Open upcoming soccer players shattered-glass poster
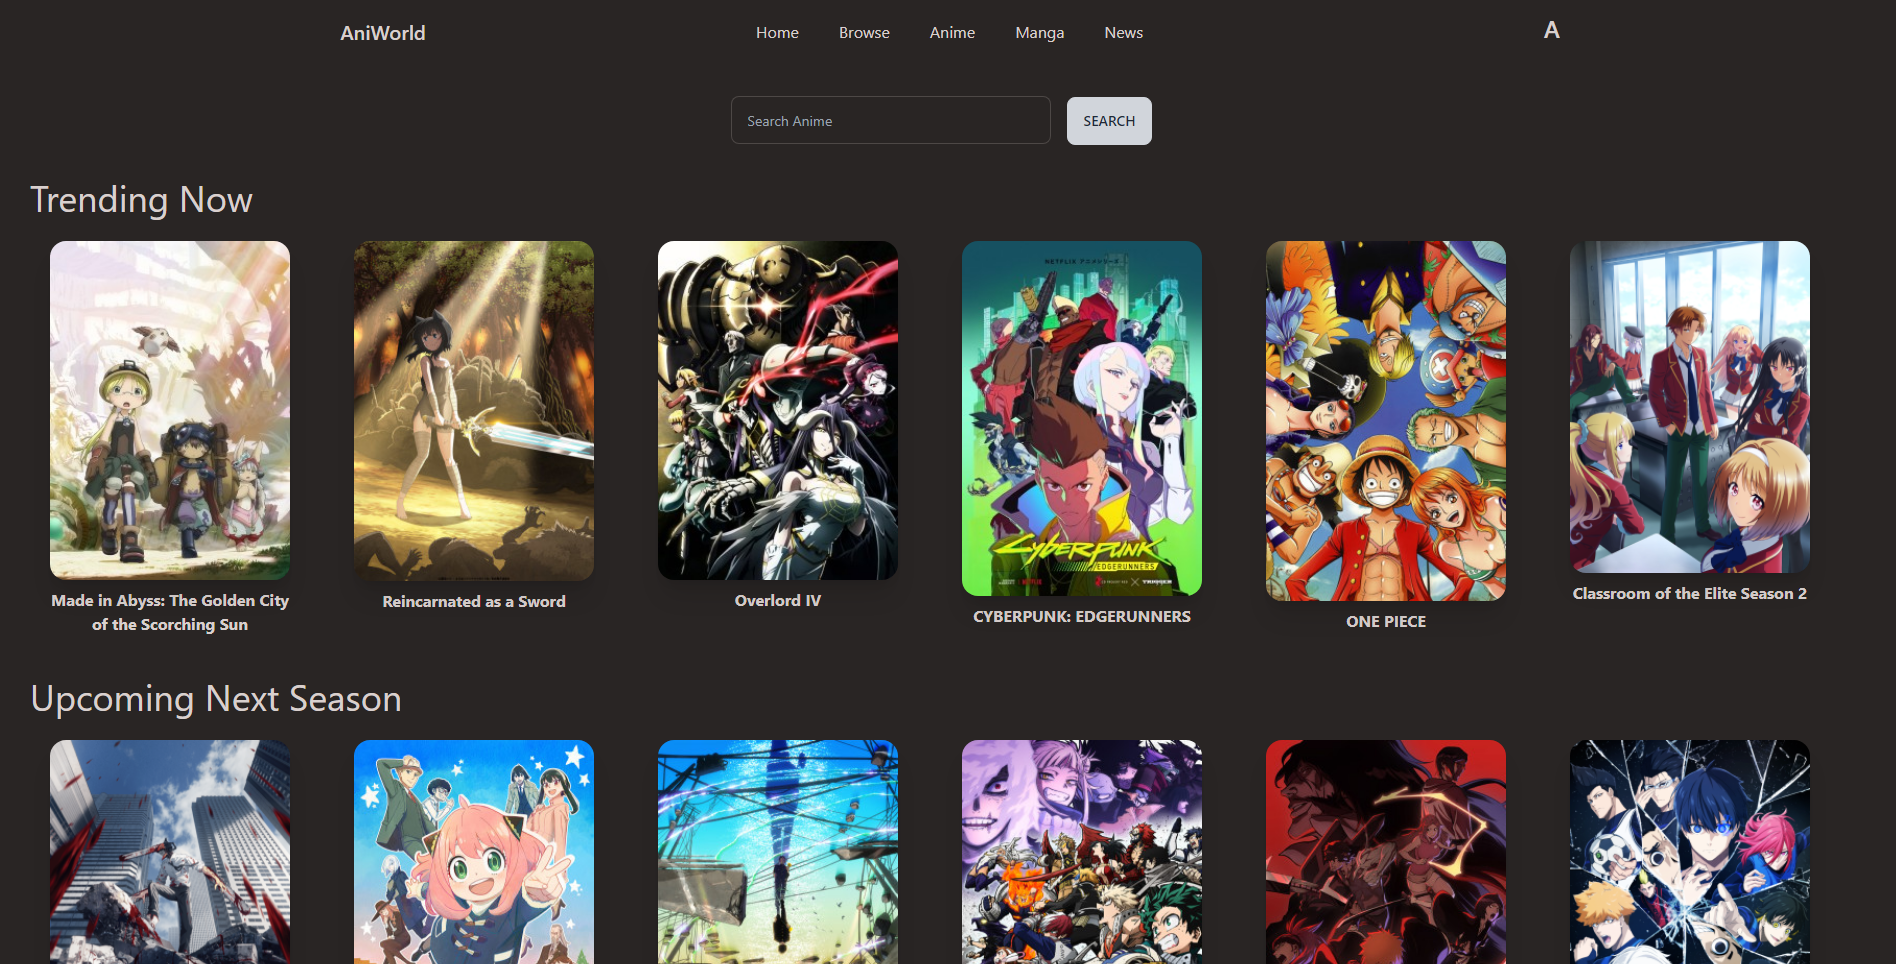Screen dimensions: 1896x964 coord(1690,852)
